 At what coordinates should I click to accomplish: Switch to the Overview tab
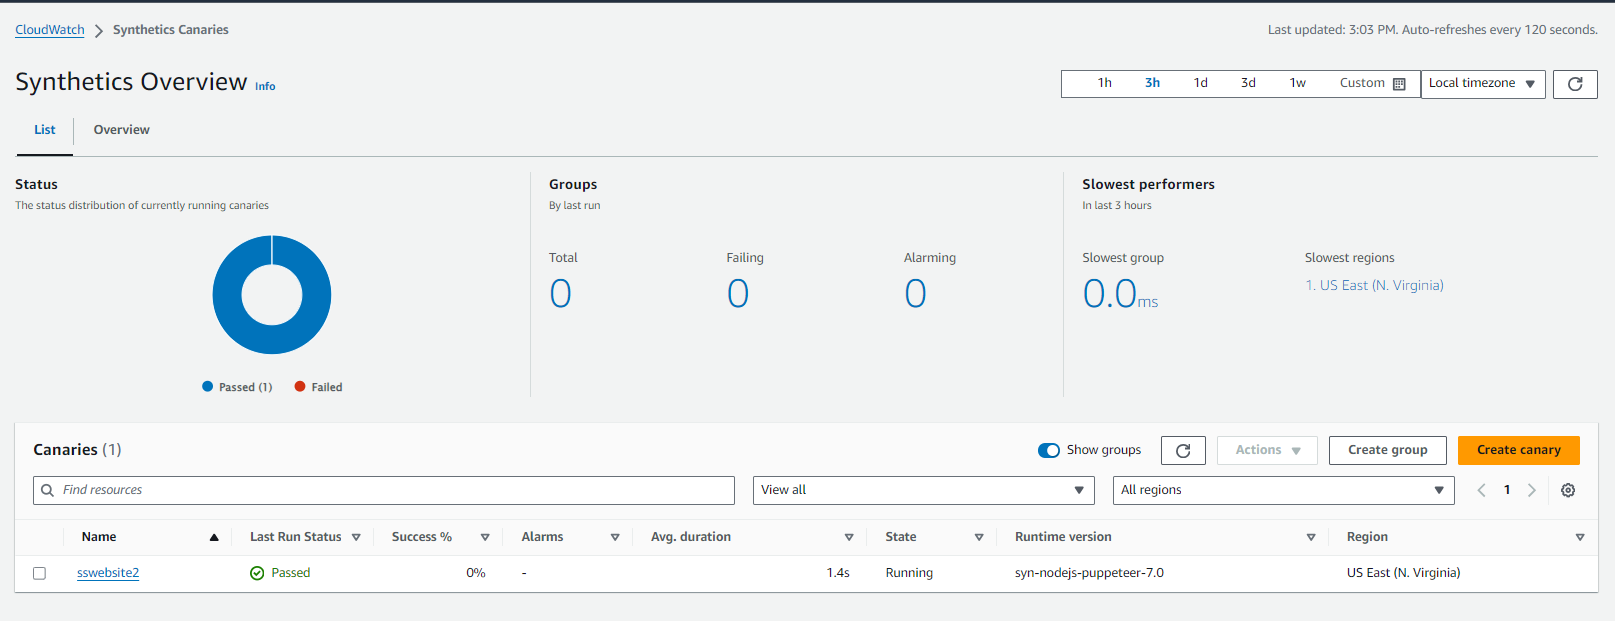click(x=121, y=130)
